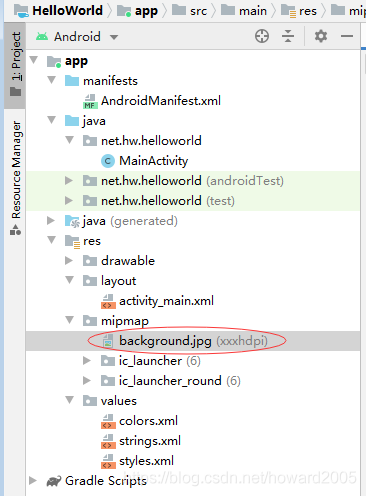Select the drawable folder label

(x=128, y=261)
